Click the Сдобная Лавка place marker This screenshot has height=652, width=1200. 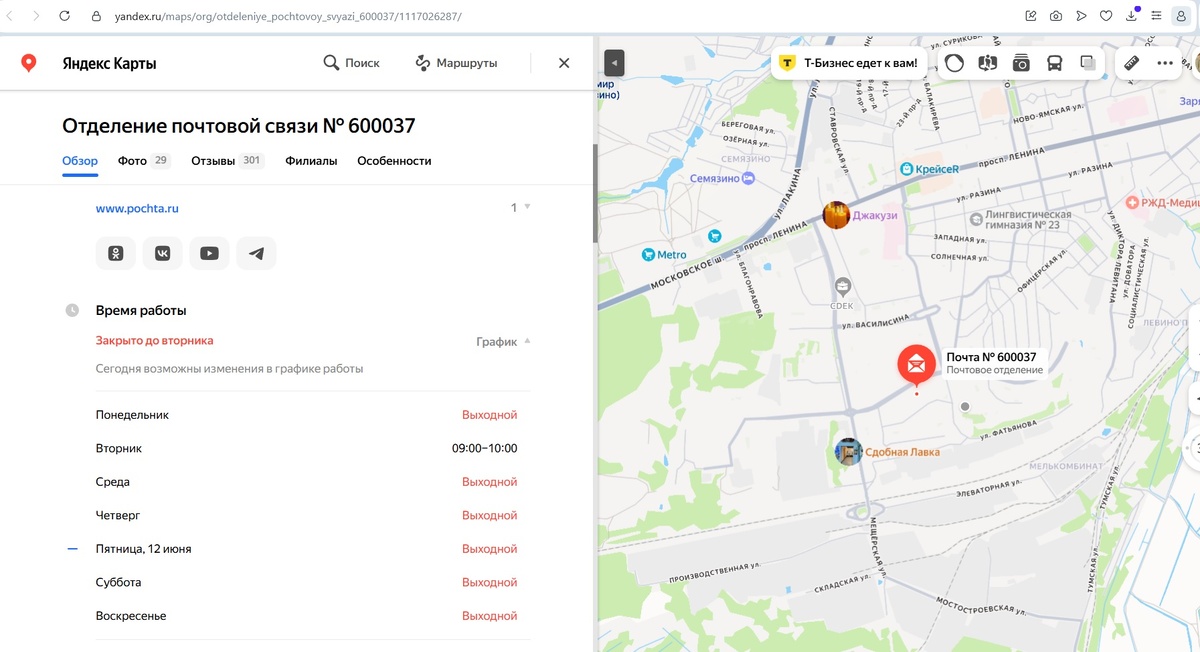tap(849, 452)
